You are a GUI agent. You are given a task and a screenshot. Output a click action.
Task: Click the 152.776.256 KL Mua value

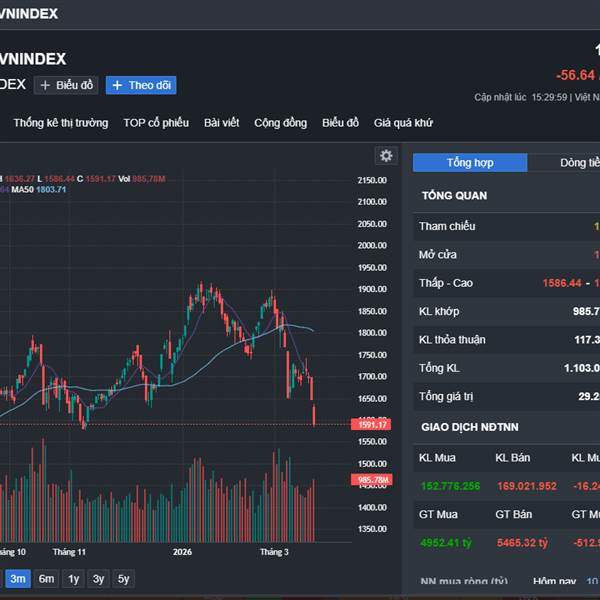coord(450,486)
